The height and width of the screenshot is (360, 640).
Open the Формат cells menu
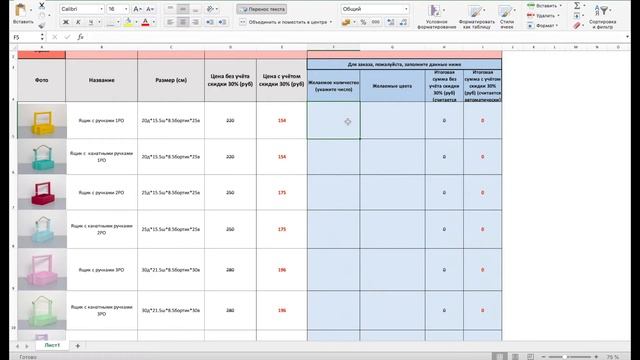point(542,25)
